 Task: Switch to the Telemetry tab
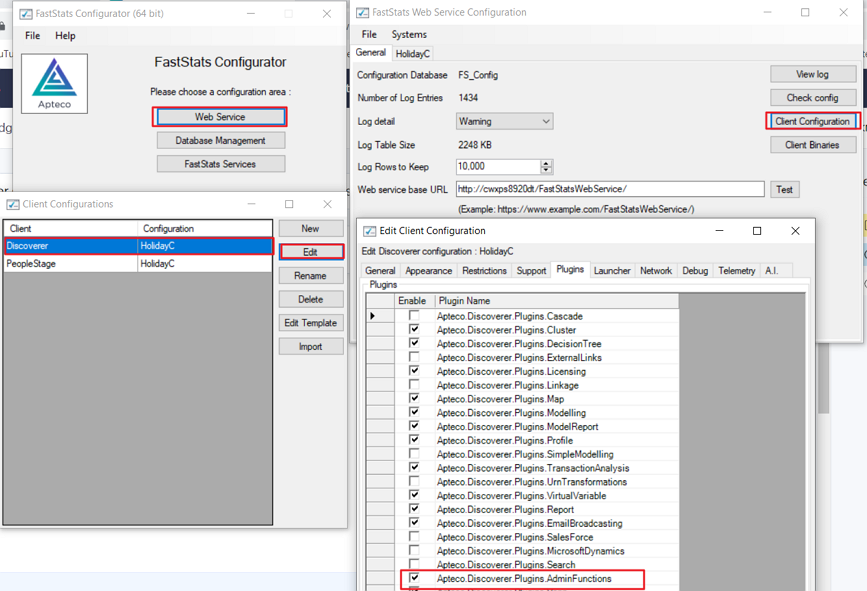[x=737, y=270]
